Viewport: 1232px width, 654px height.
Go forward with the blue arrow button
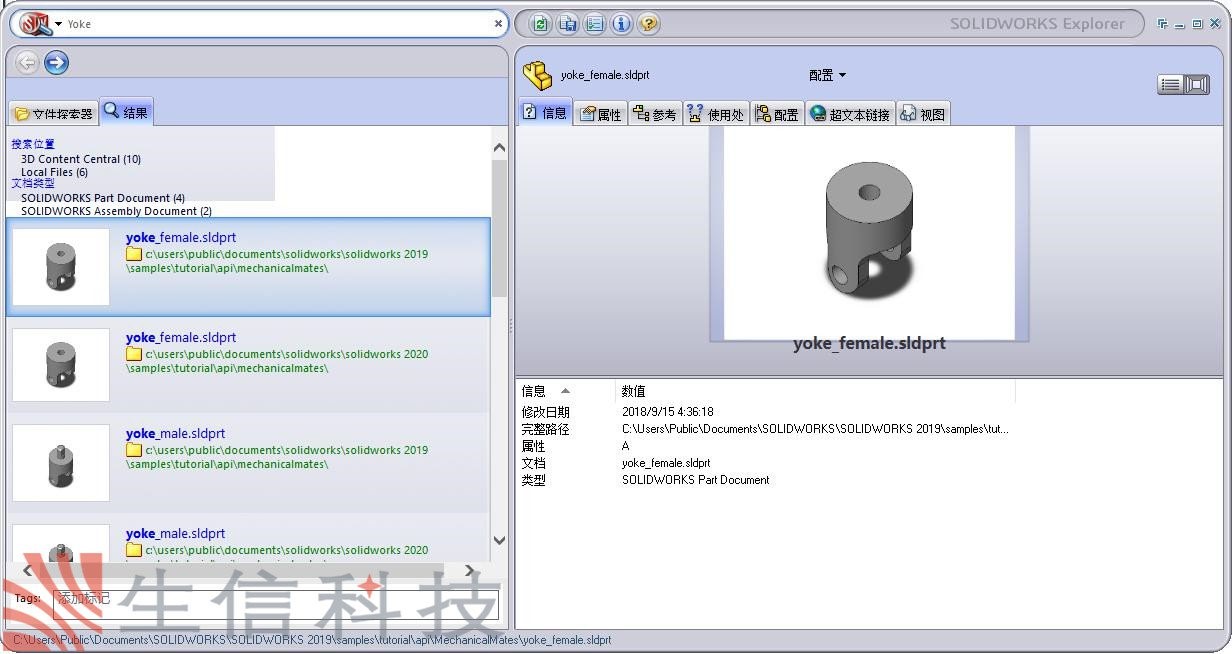[57, 63]
